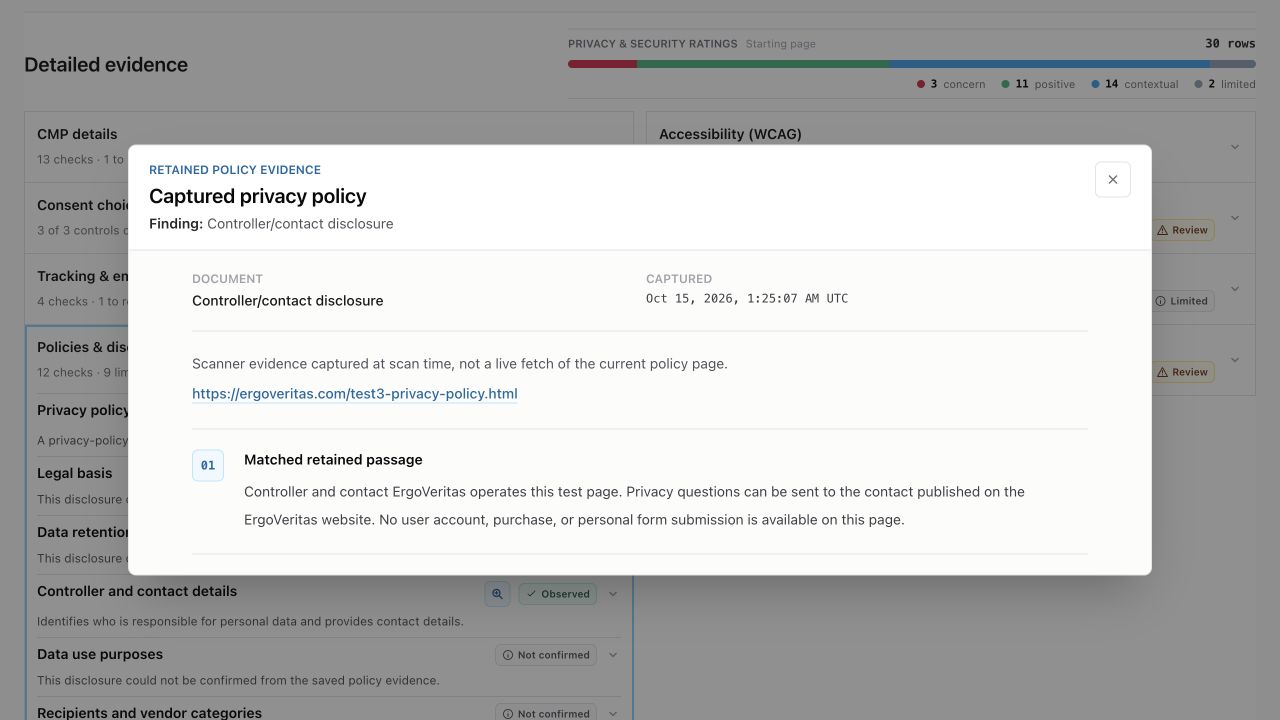Click the '30 rows' count text
Screen dimensions: 1280x720
1230,44
